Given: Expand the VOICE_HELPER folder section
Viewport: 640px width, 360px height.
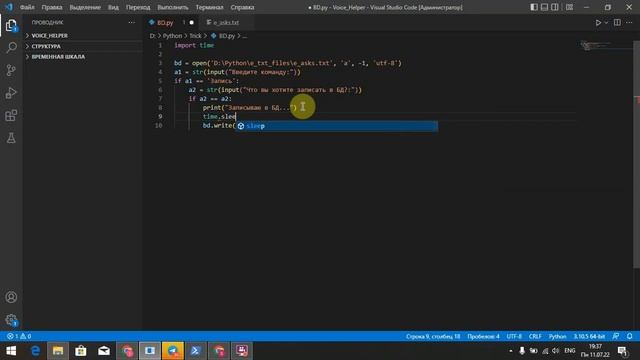Looking at the screenshot, I should point(83,36).
